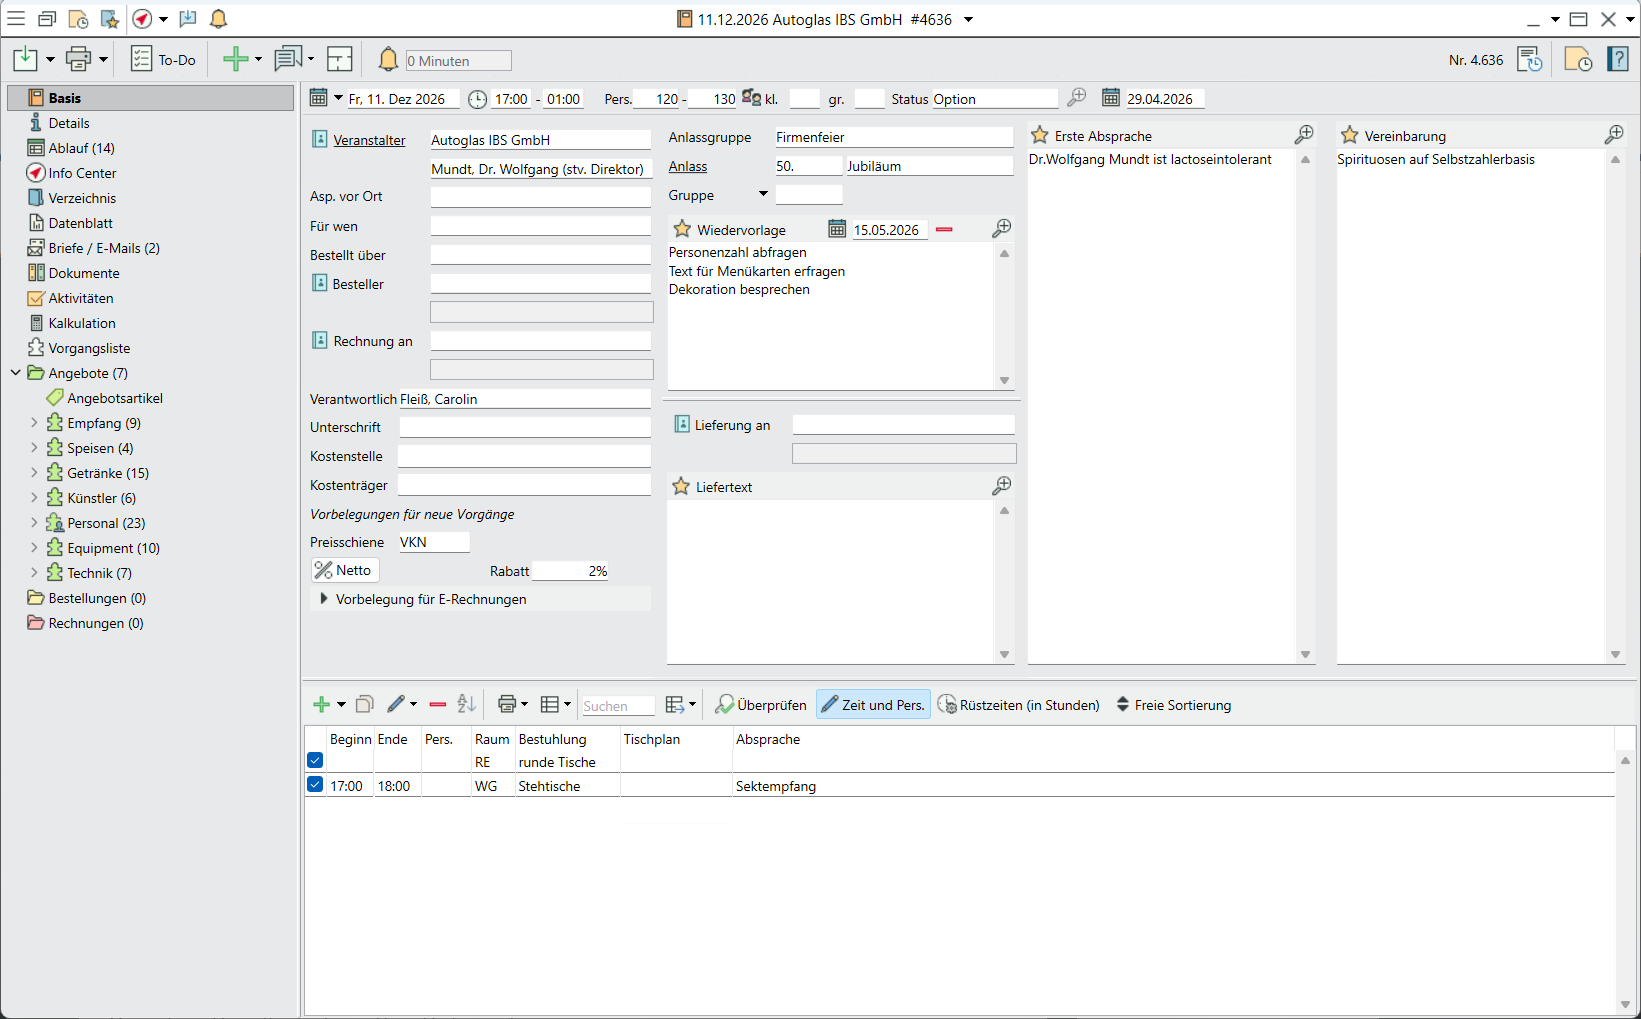Screen dimensions: 1641x1019
Task: Click into the Suchen search field
Action: pos(617,706)
